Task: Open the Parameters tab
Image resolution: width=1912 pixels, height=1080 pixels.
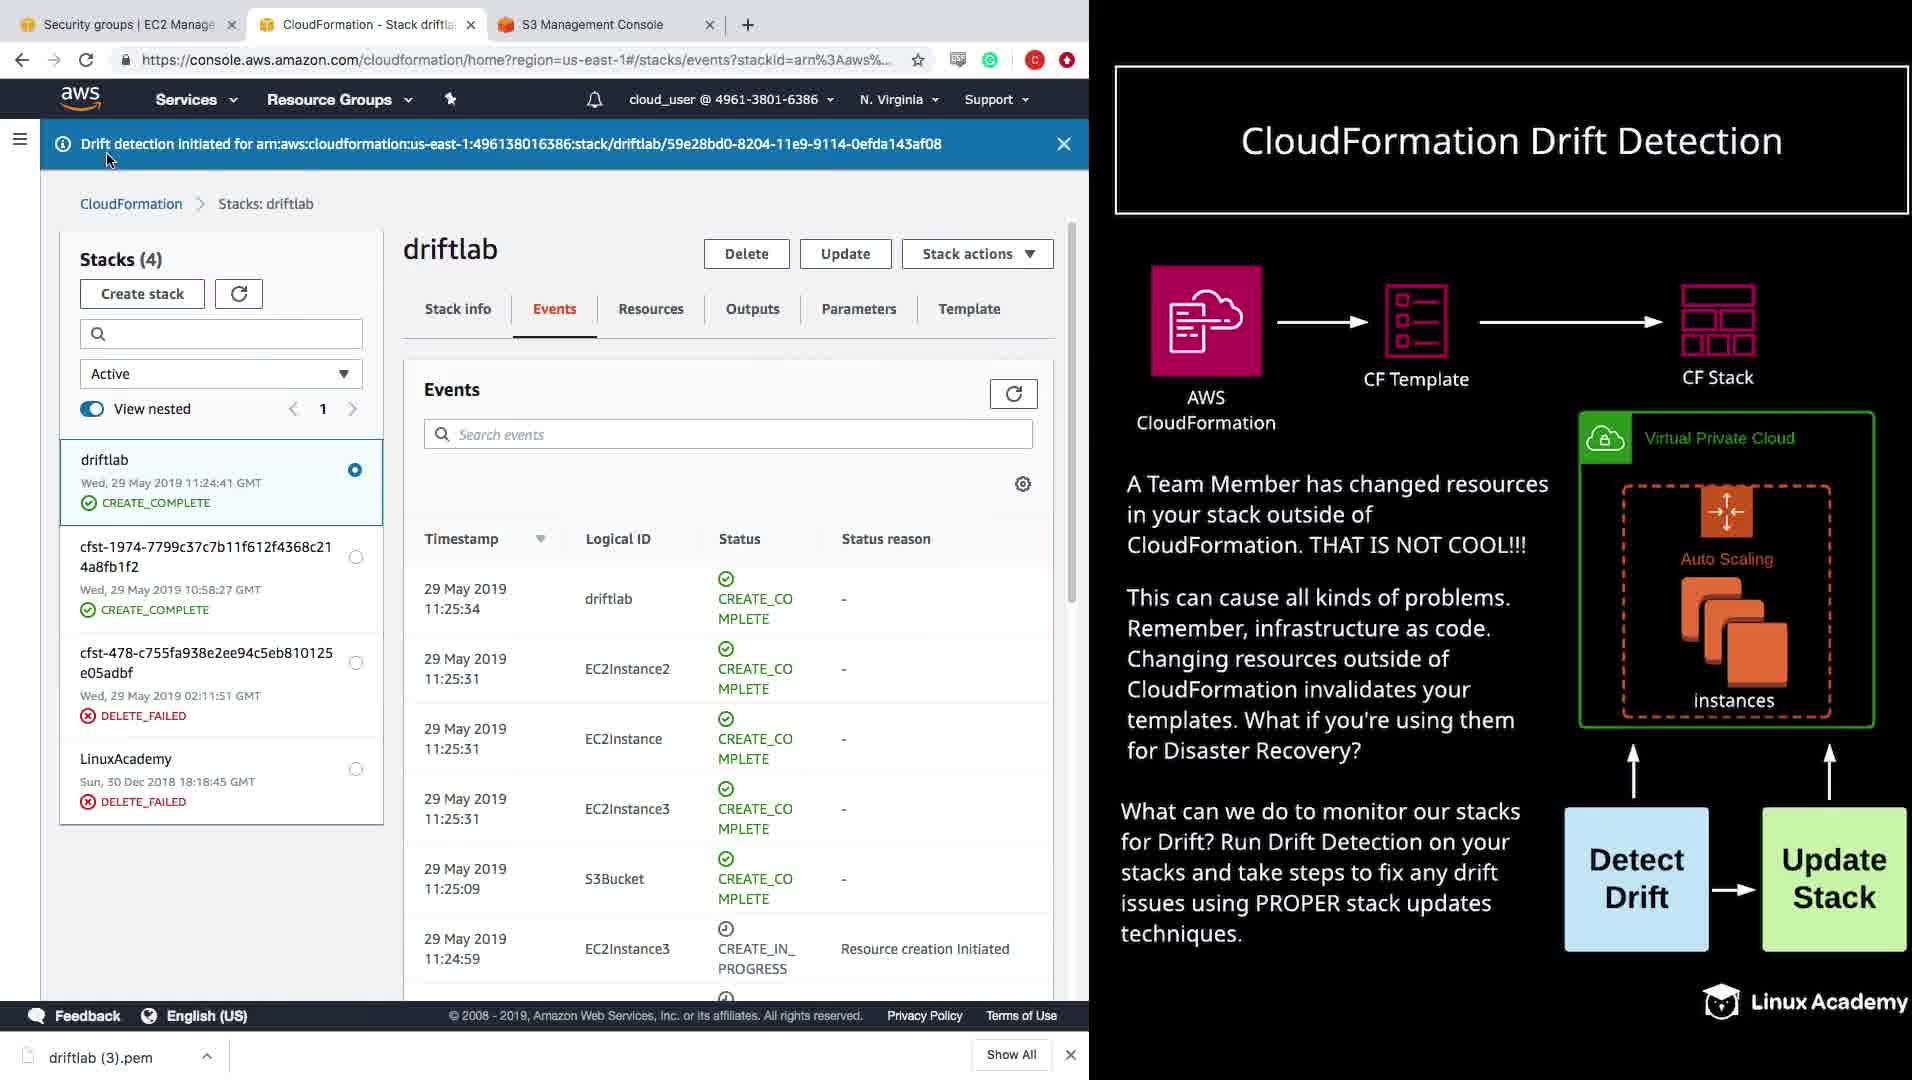Action: tap(859, 309)
